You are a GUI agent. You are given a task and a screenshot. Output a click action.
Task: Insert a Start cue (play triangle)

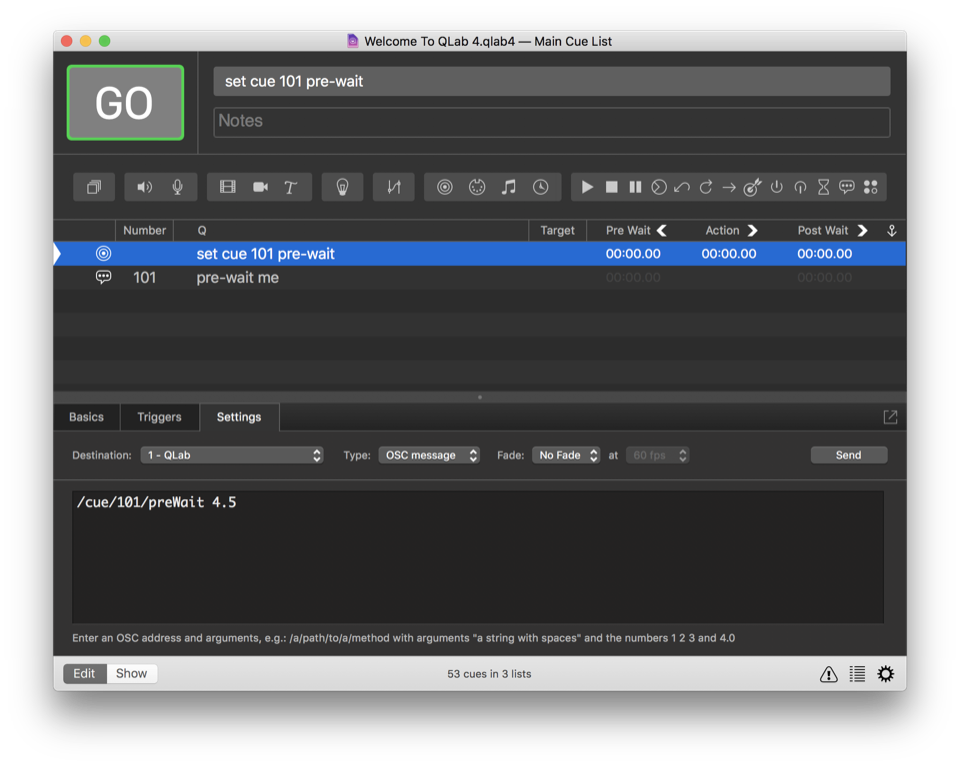click(x=587, y=187)
